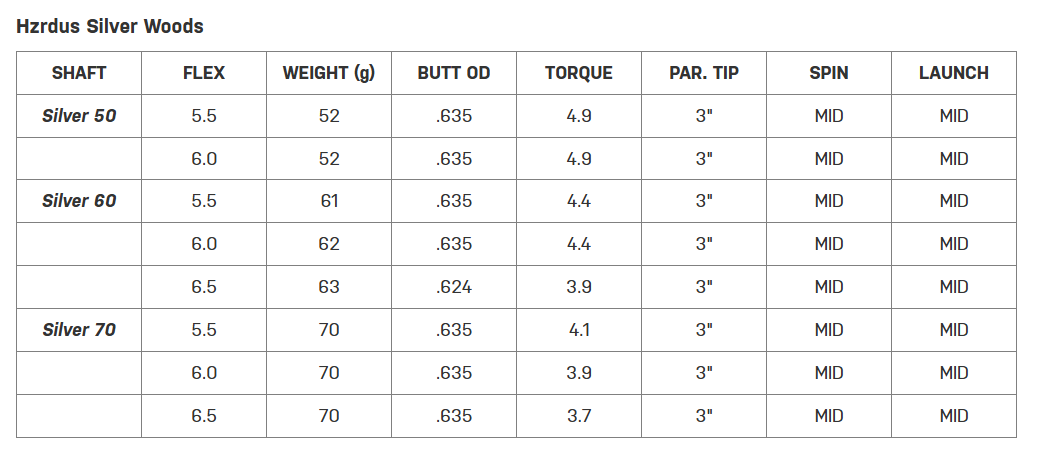Click the PAR. TIP column header
1038x456 pixels.
(x=704, y=73)
